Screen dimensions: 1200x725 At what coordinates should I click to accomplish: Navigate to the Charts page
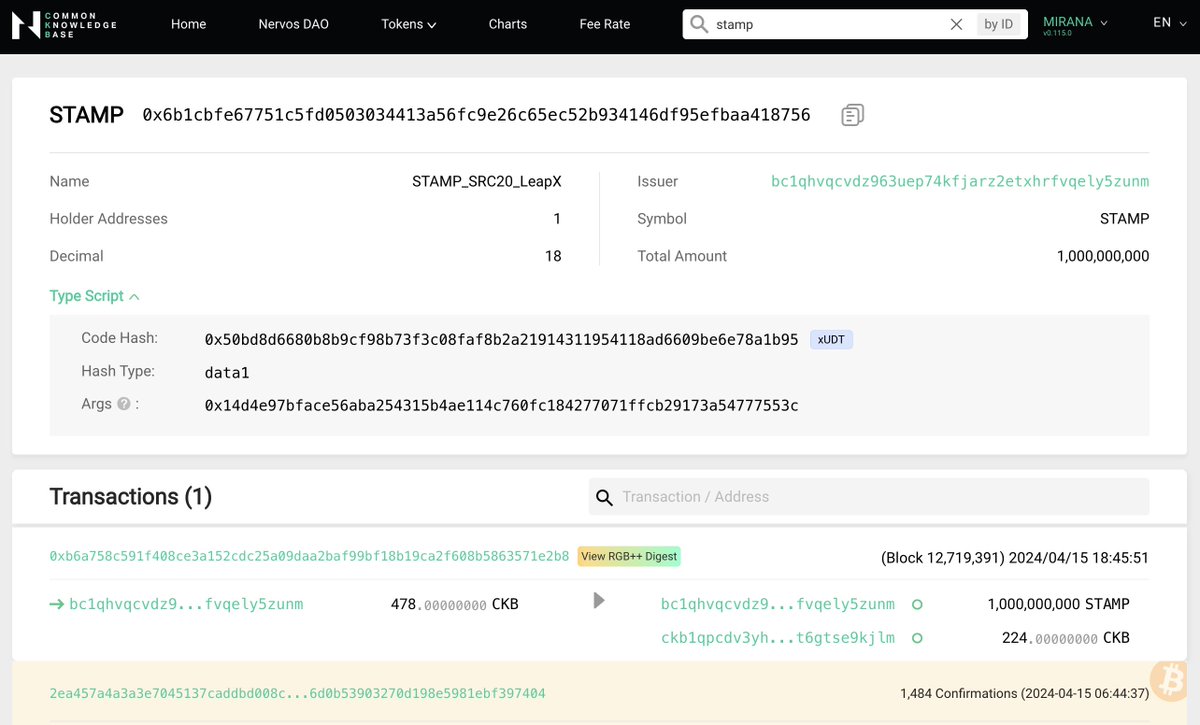coord(507,23)
